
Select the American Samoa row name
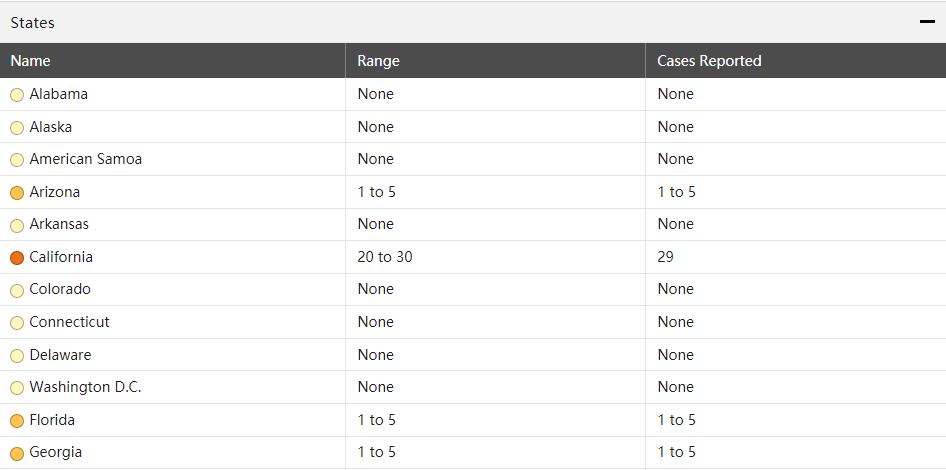click(85, 159)
